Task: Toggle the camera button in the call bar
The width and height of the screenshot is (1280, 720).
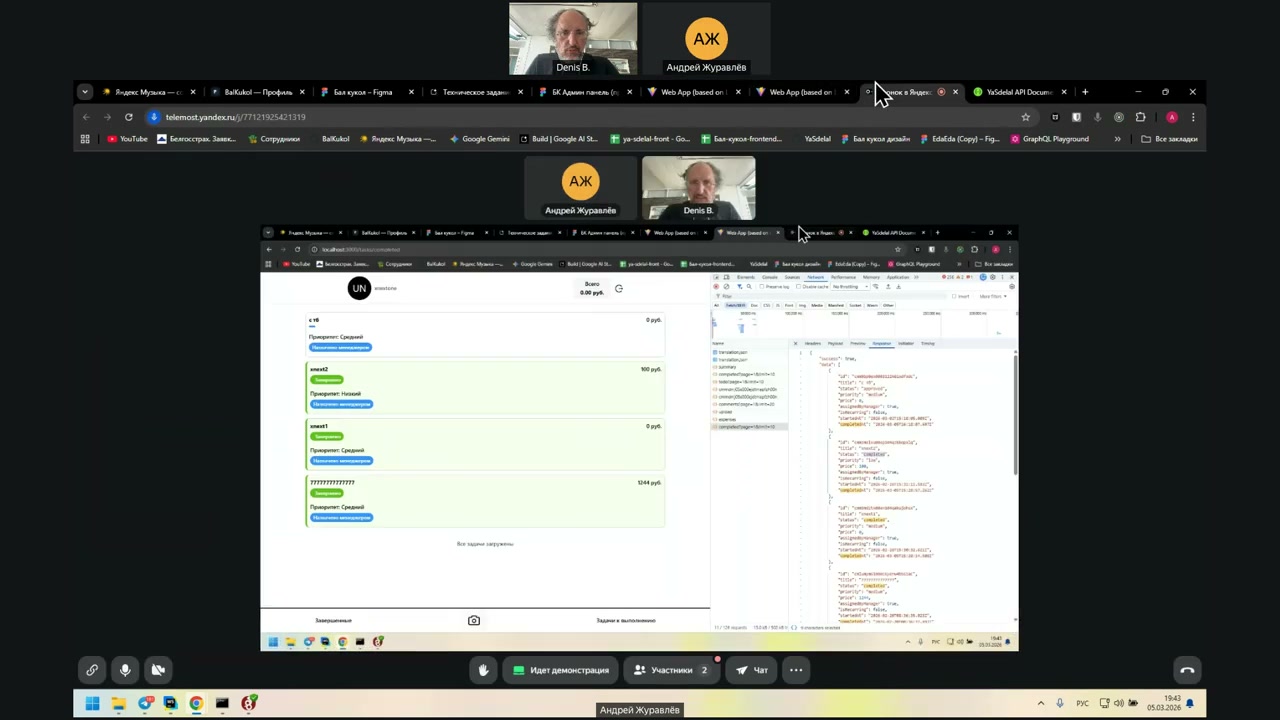Action: coord(158,670)
